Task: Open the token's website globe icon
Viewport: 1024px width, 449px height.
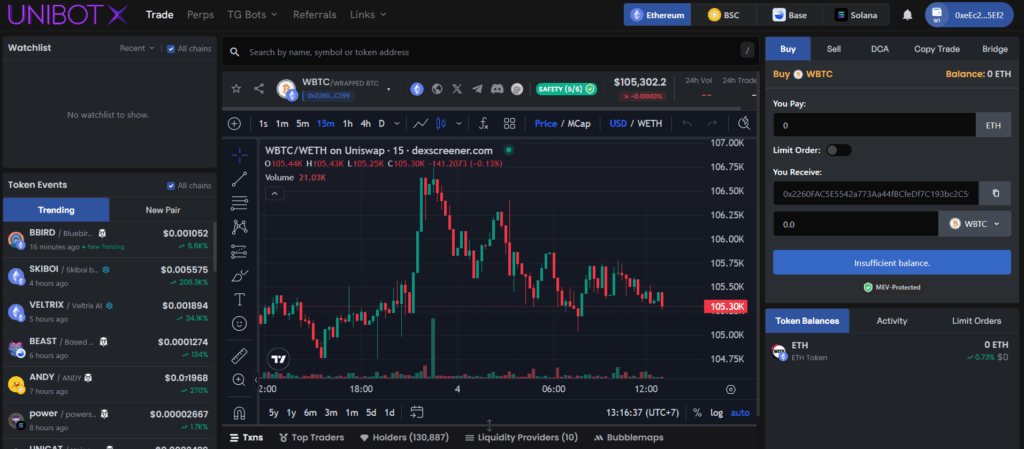Action: (437, 89)
